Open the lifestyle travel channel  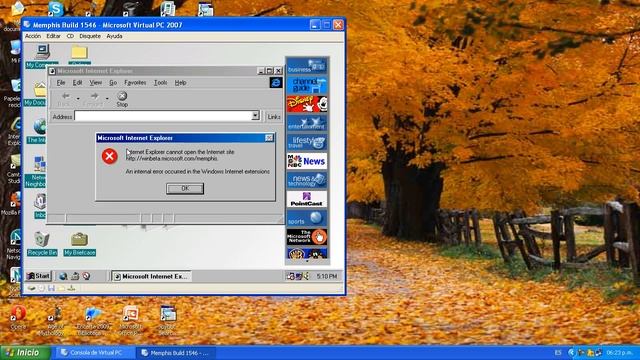(307, 142)
